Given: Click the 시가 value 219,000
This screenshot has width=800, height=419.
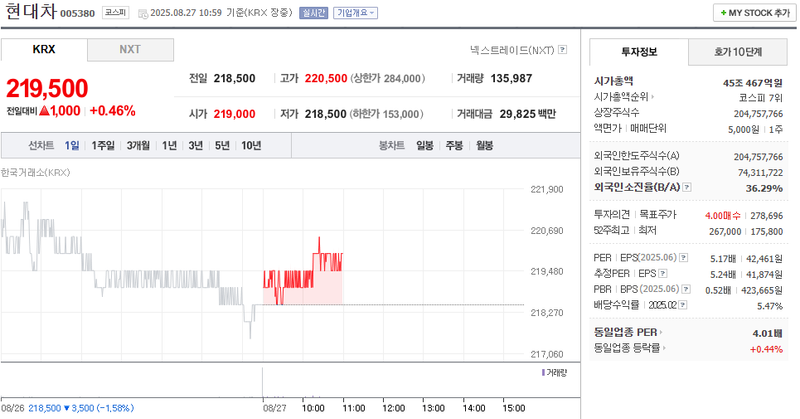Looking at the screenshot, I should [234, 114].
